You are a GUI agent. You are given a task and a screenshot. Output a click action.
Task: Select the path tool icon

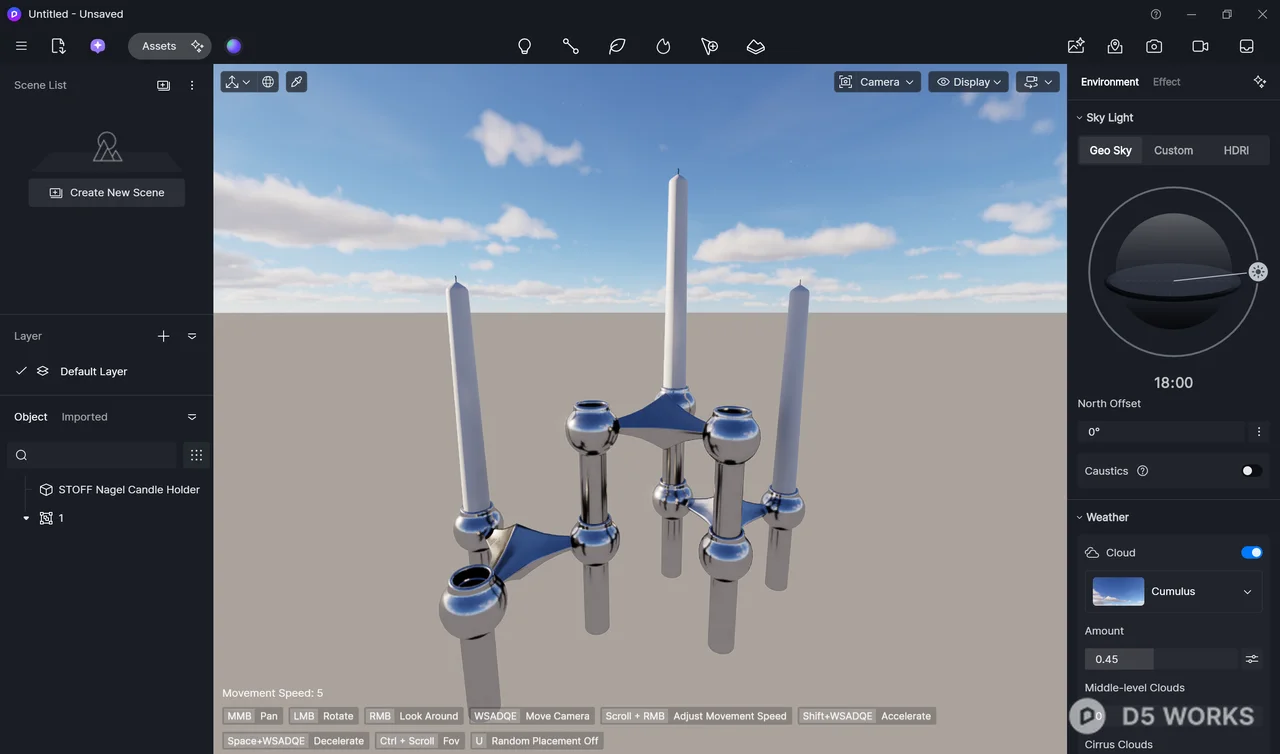coord(571,46)
